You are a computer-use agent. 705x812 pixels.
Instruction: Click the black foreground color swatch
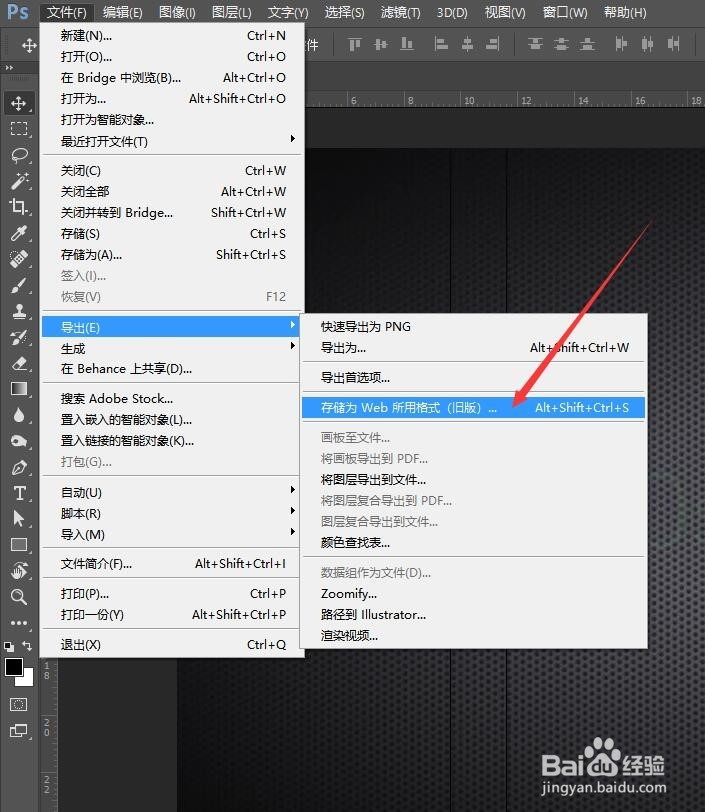[13, 667]
